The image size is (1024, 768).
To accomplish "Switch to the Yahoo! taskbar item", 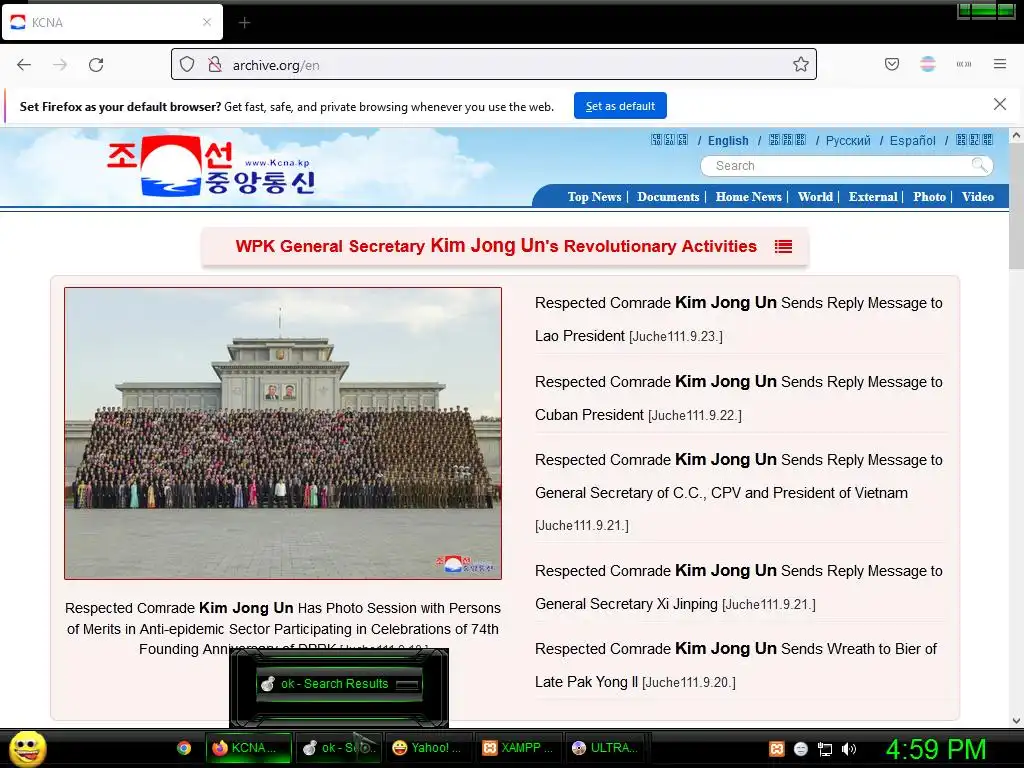I will pyautogui.click(x=427, y=748).
